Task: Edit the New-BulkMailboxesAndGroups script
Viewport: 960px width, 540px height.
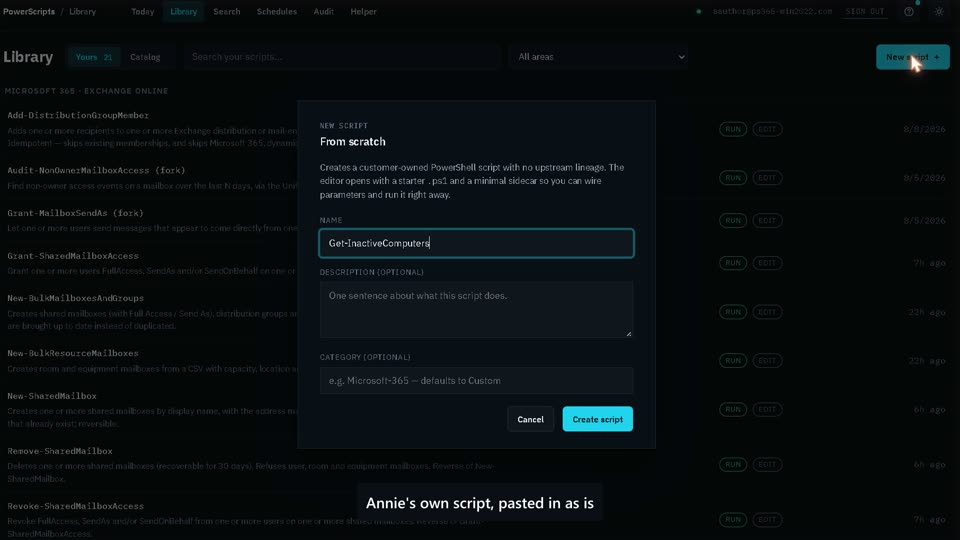Action: click(767, 312)
